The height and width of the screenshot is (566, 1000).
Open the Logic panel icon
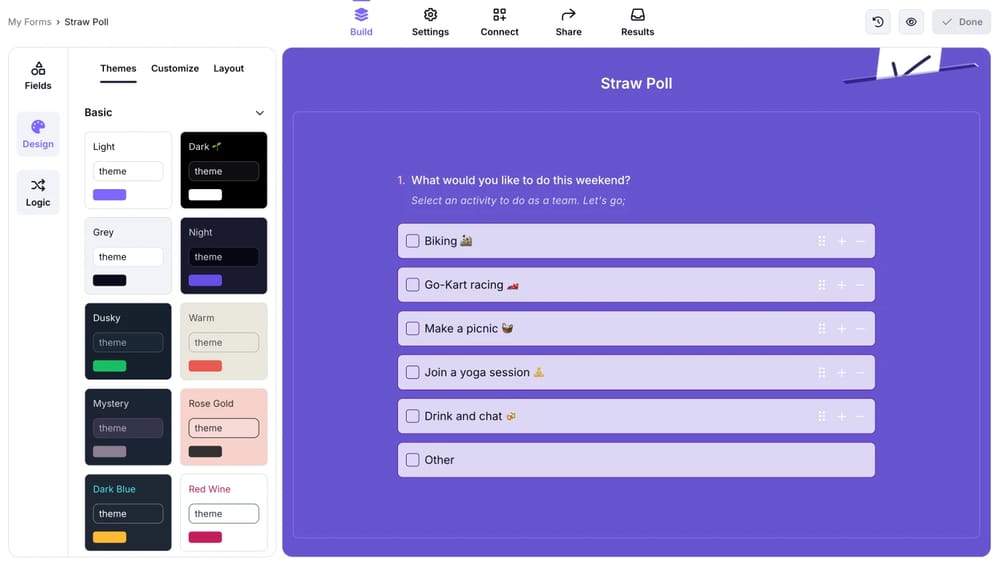coord(38,185)
